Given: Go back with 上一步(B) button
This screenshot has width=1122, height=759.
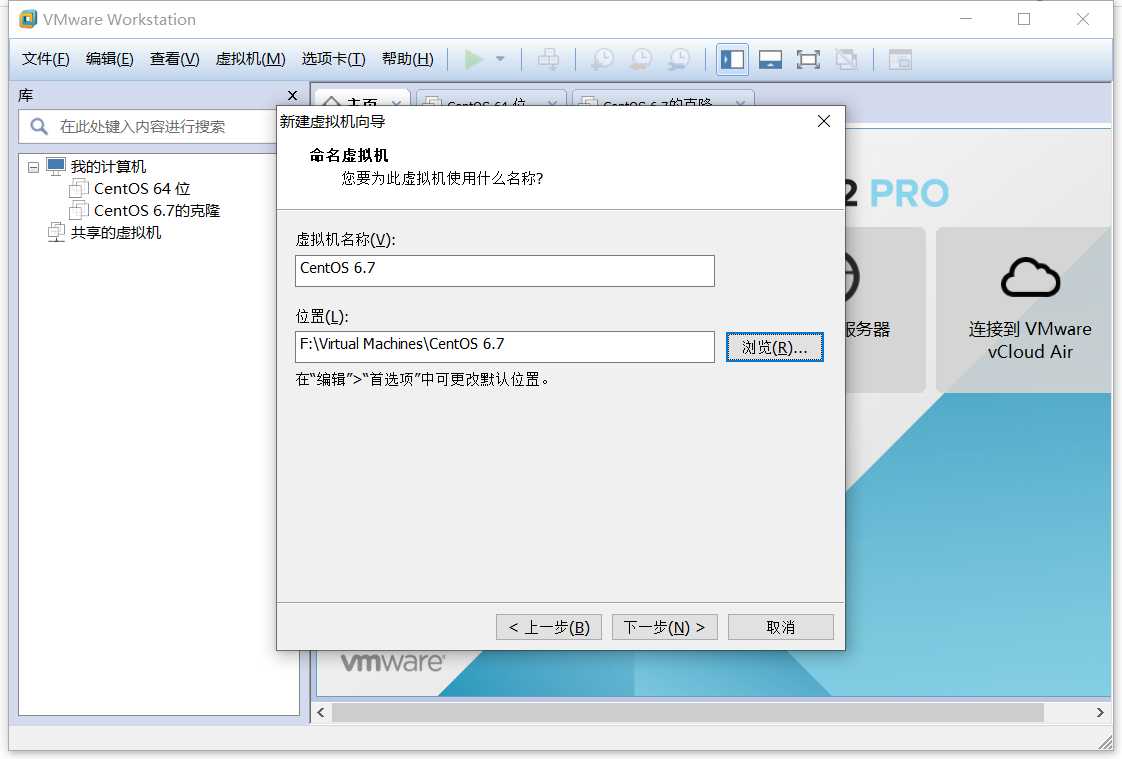Looking at the screenshot, I should [549, 627].
